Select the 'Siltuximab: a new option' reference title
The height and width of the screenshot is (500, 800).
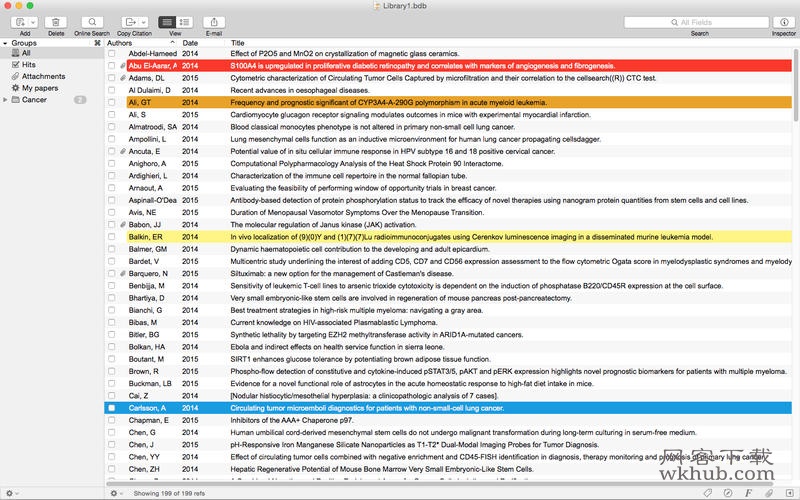[341, 273]
